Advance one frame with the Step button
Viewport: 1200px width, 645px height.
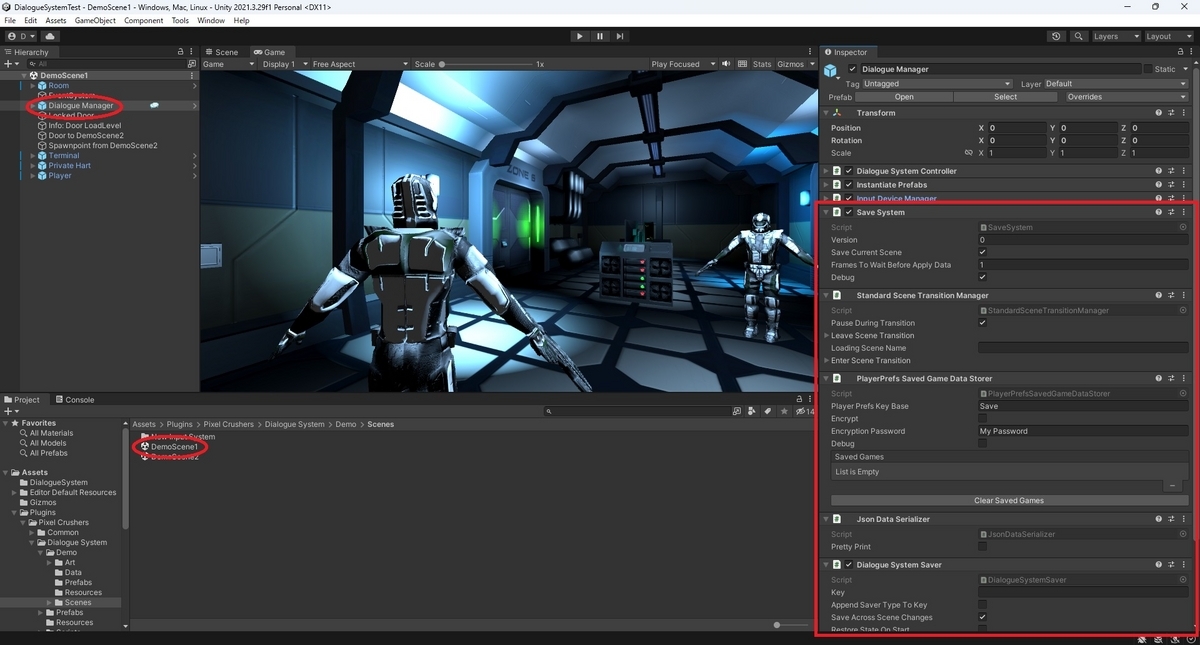tap(620, 36)
